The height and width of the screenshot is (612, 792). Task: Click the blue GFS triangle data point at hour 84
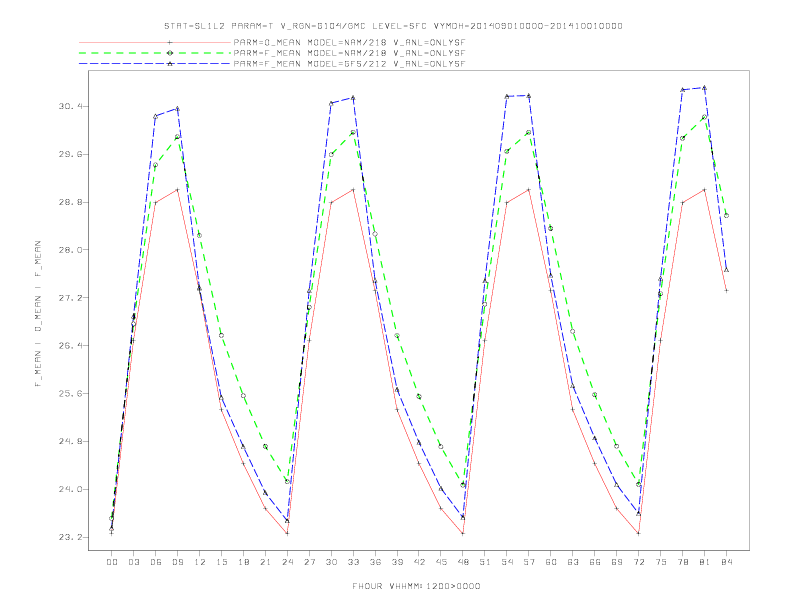726,270
